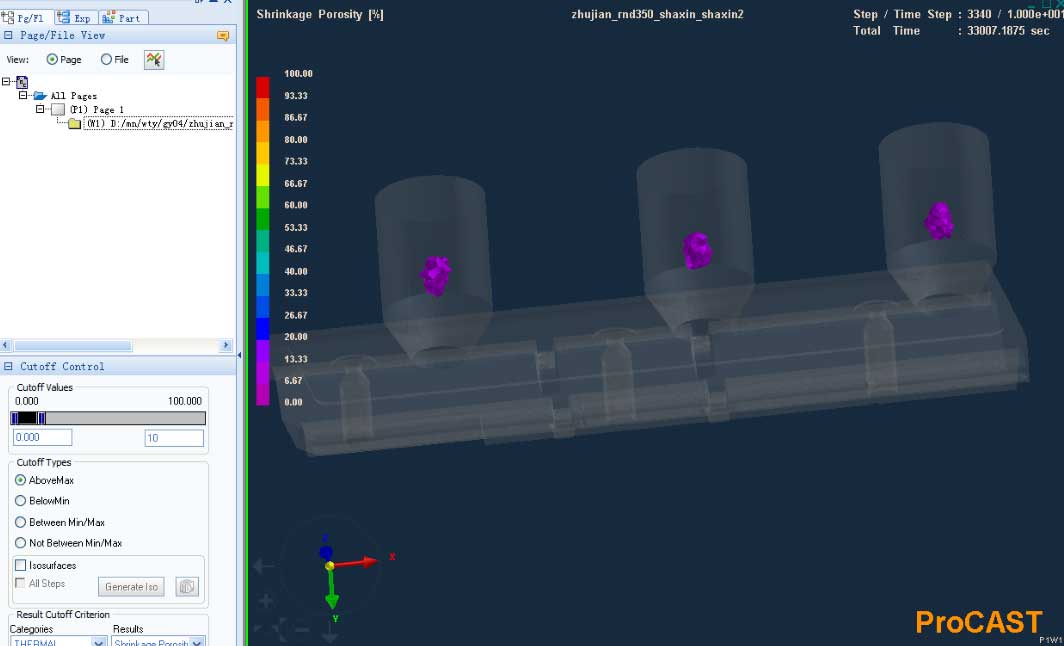Click the curve picker icon beside File

154,60
